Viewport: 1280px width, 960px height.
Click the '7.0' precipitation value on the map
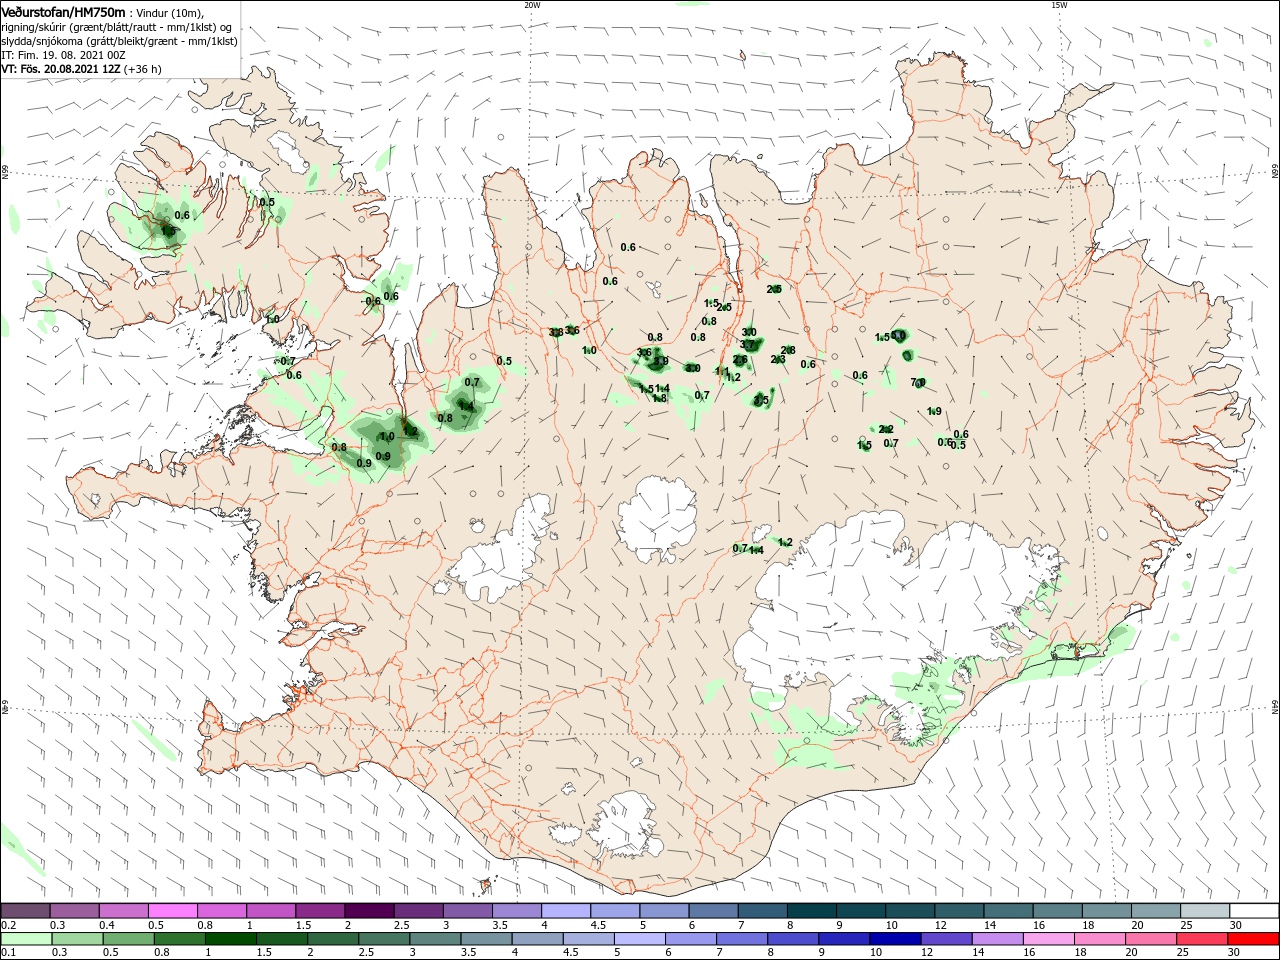918,382
